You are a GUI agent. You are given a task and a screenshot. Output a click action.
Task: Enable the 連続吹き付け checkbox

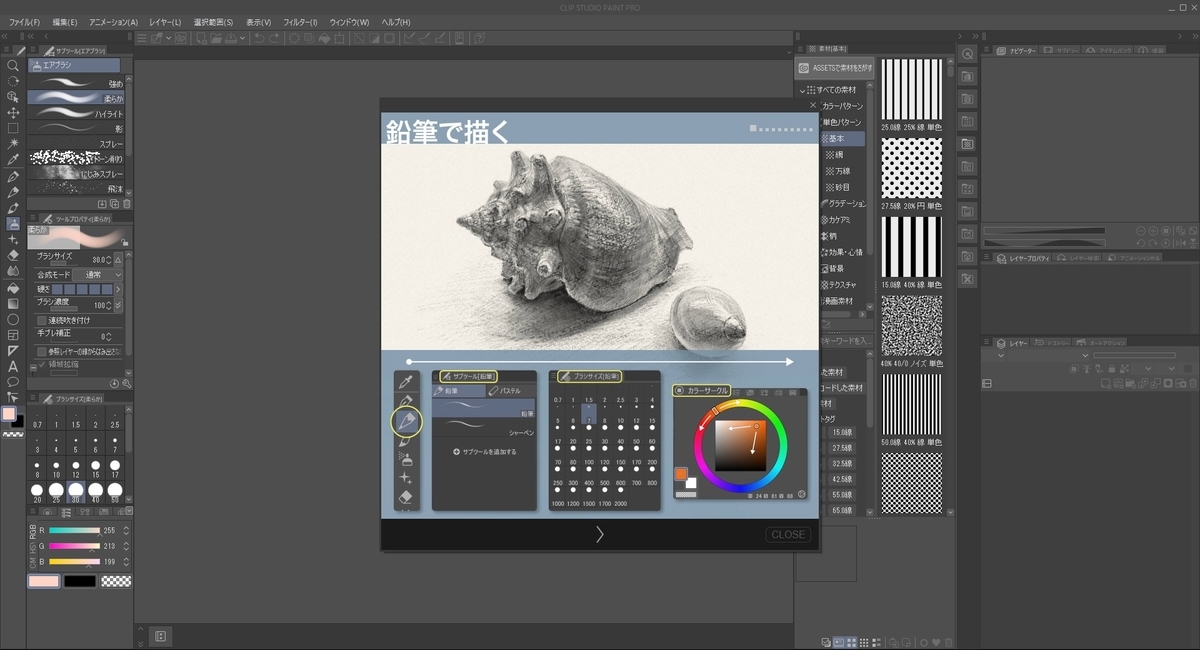[42, 320]
